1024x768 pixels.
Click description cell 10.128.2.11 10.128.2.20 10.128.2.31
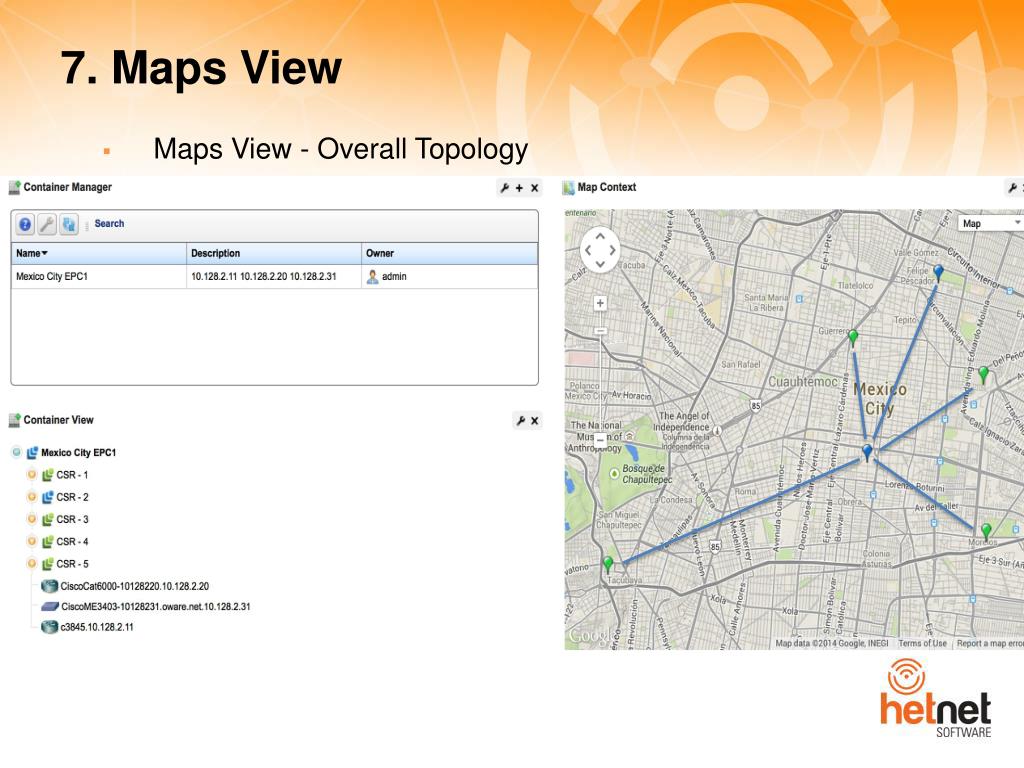[263, 276]
